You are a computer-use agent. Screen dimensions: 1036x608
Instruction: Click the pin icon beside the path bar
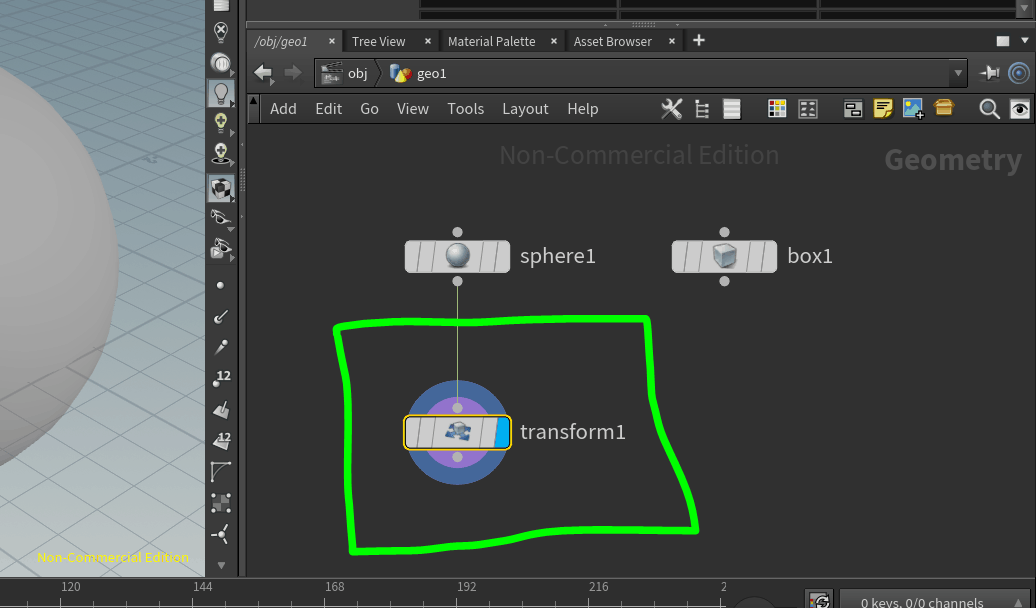[989, 73]
